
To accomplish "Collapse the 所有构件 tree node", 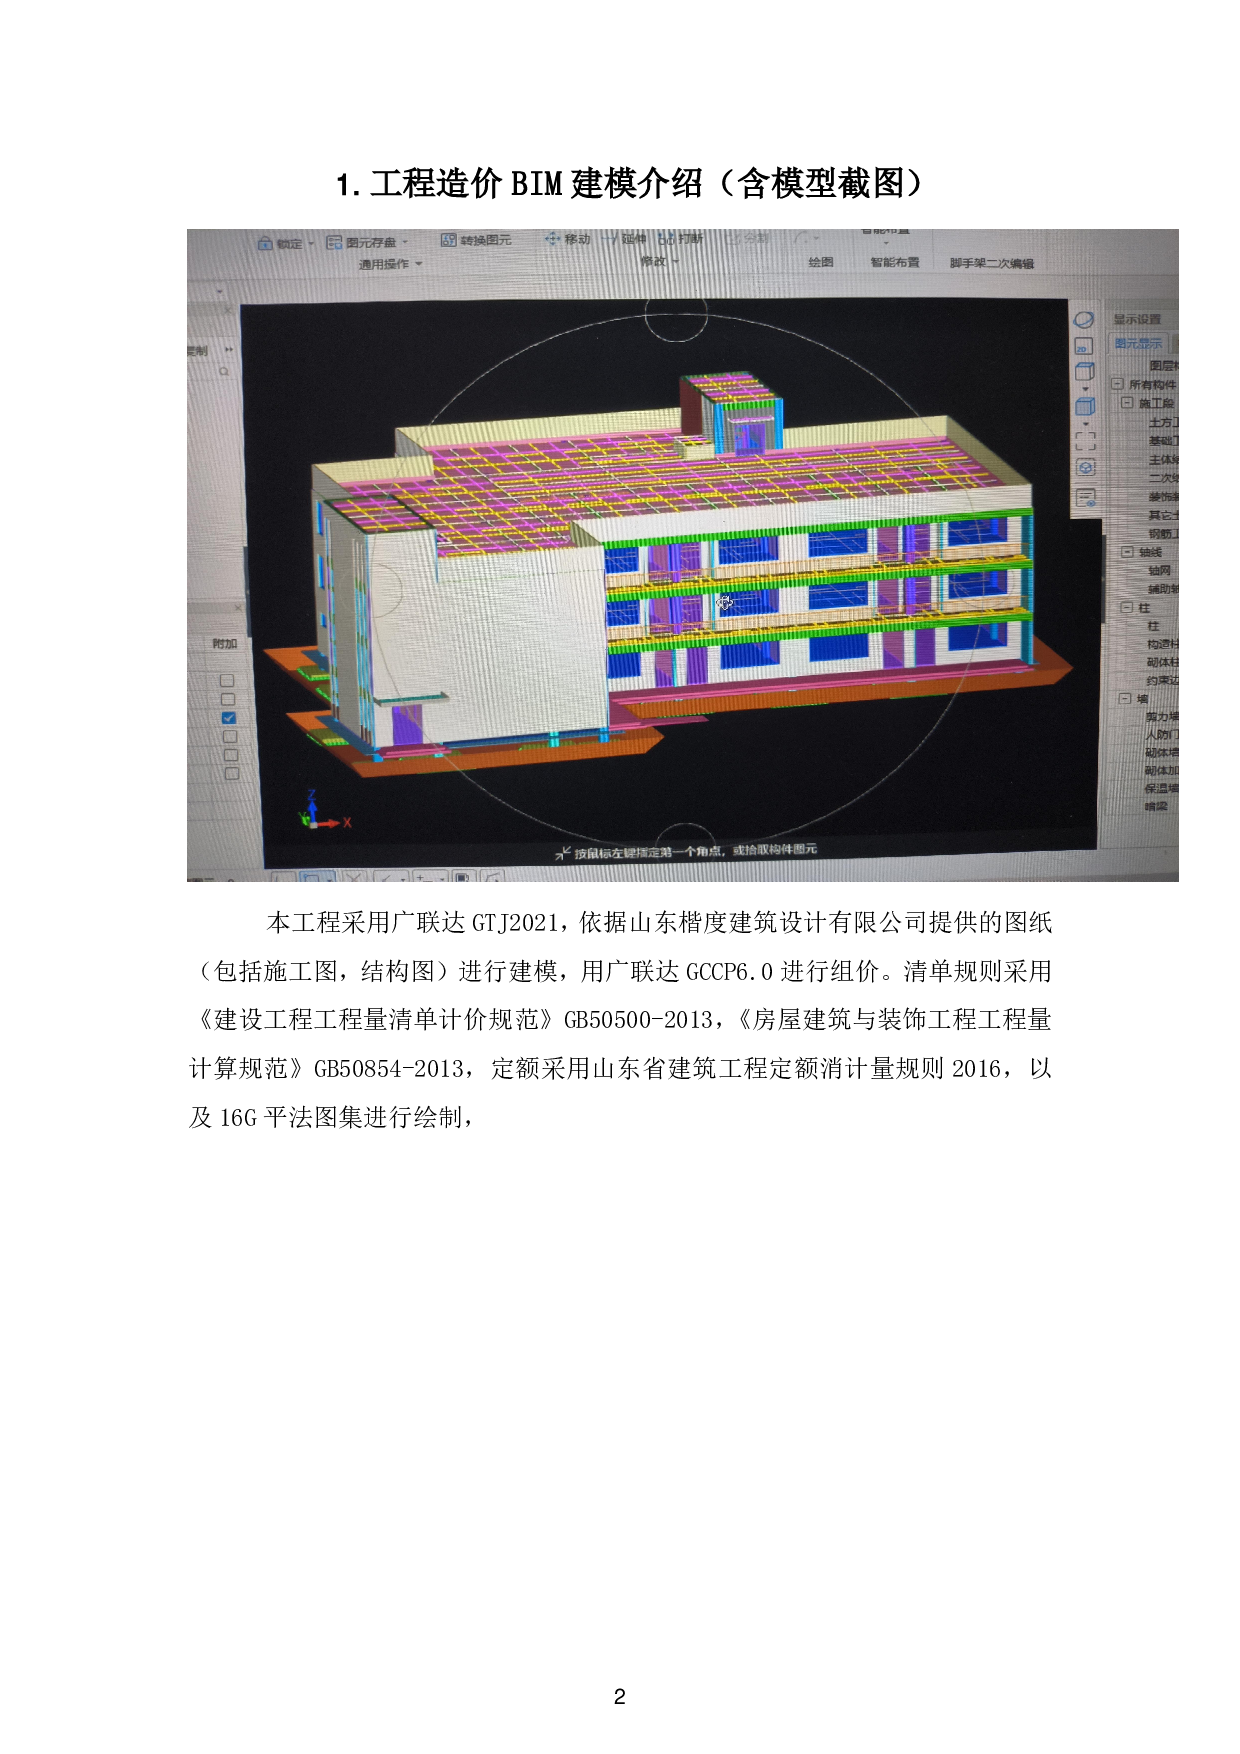I will pyautogui.click(x=1118, y=384).
